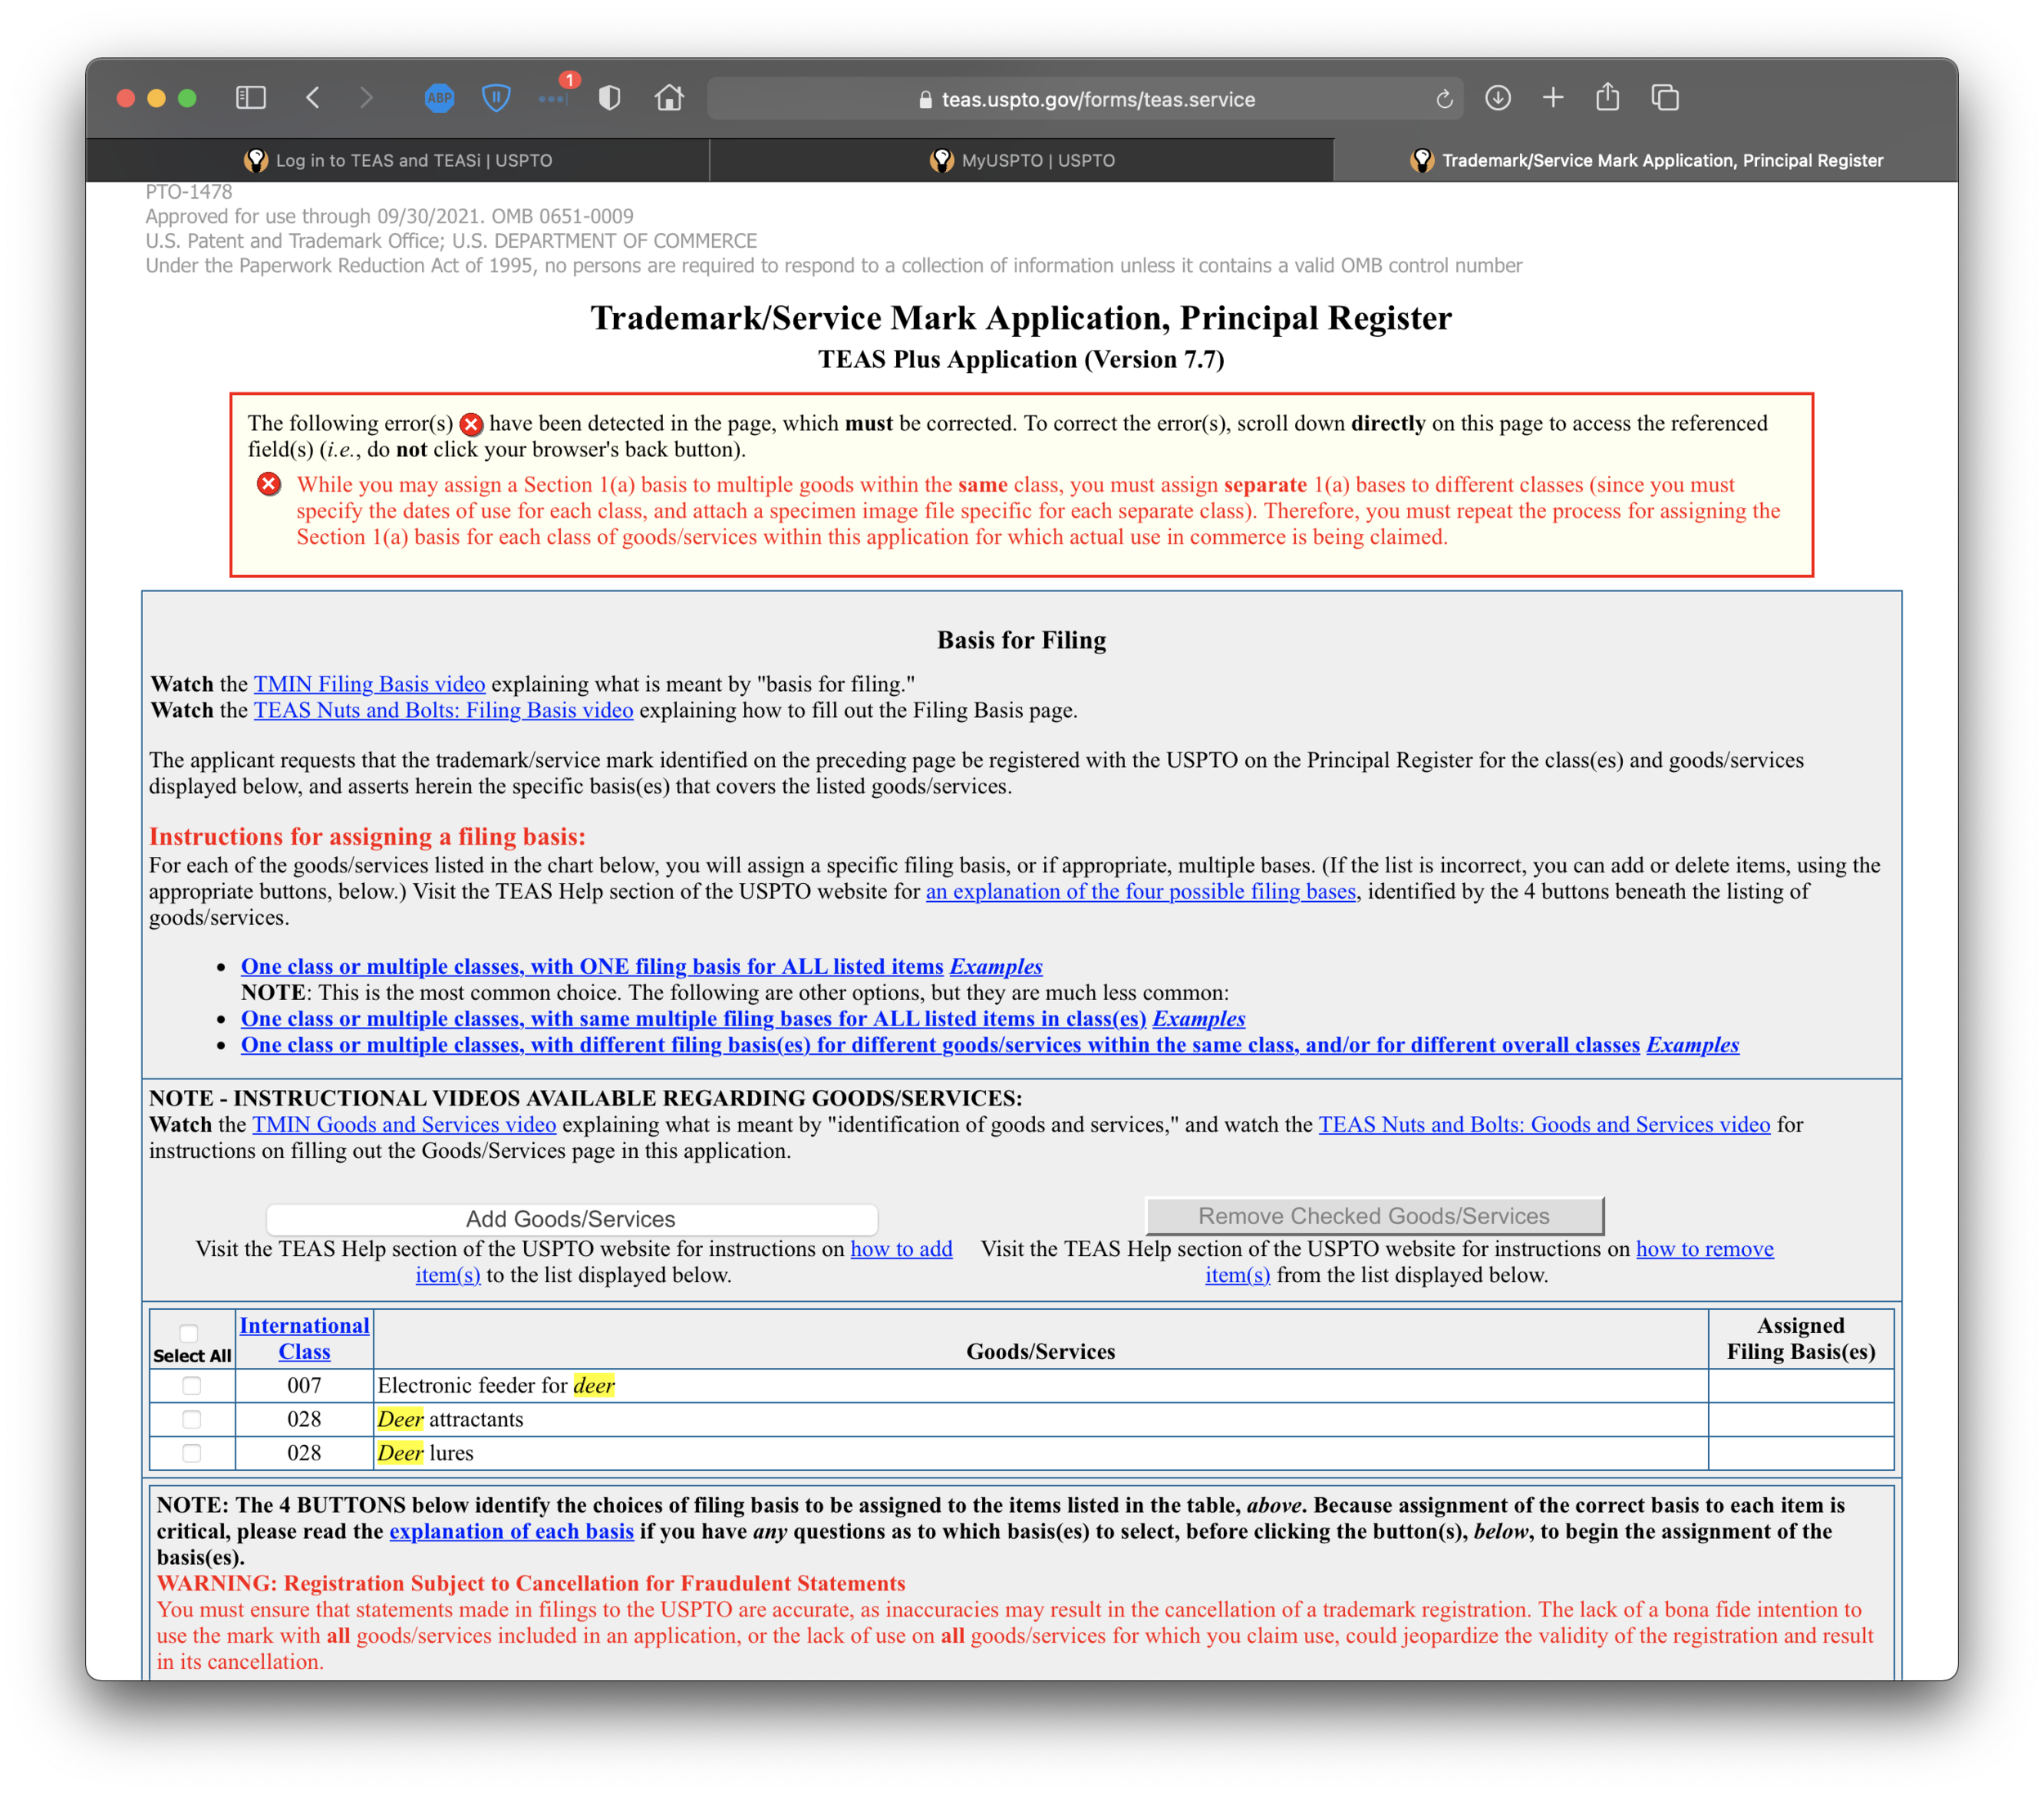2044x1794 pixels.
Task: Open the explanation of each basis link
Action: 511,1532
